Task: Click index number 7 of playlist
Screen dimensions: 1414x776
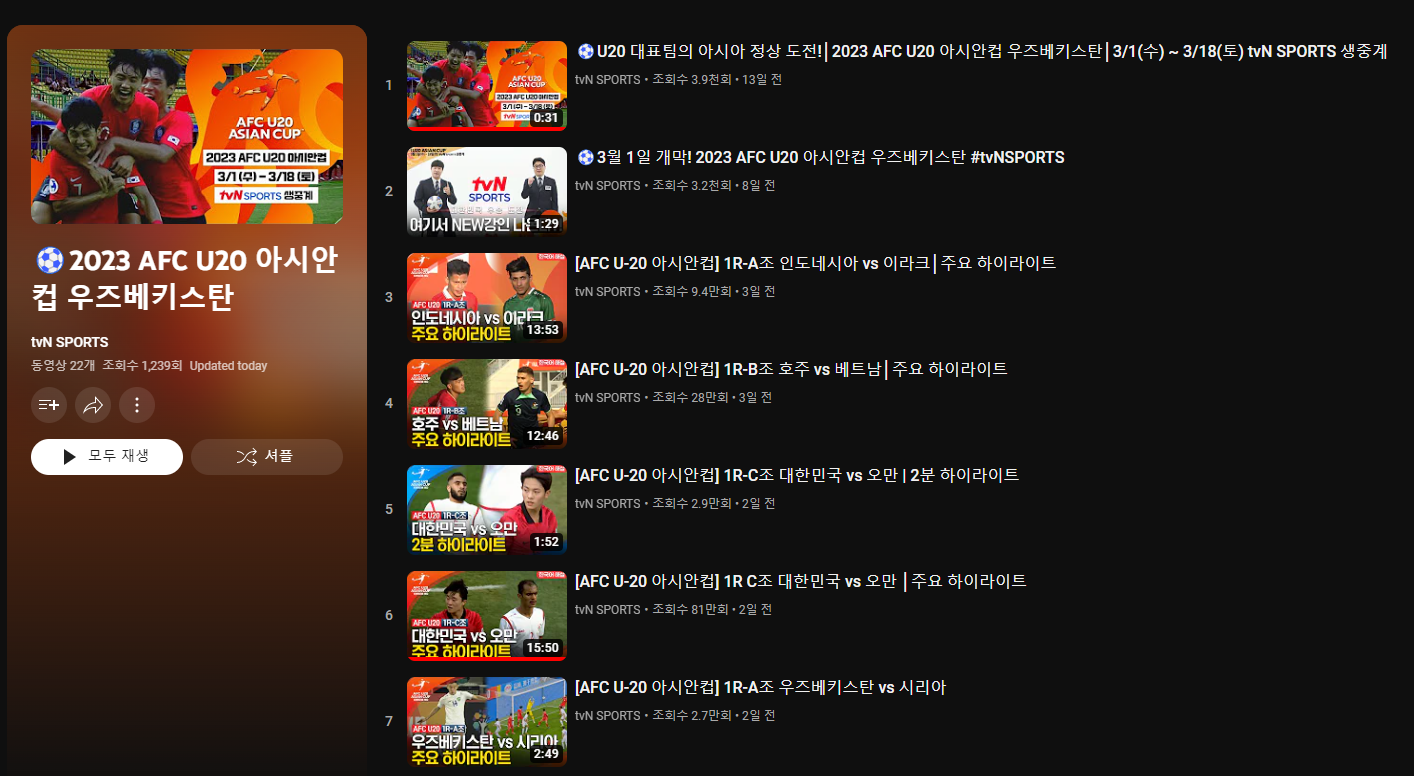Action: [389, 721]
